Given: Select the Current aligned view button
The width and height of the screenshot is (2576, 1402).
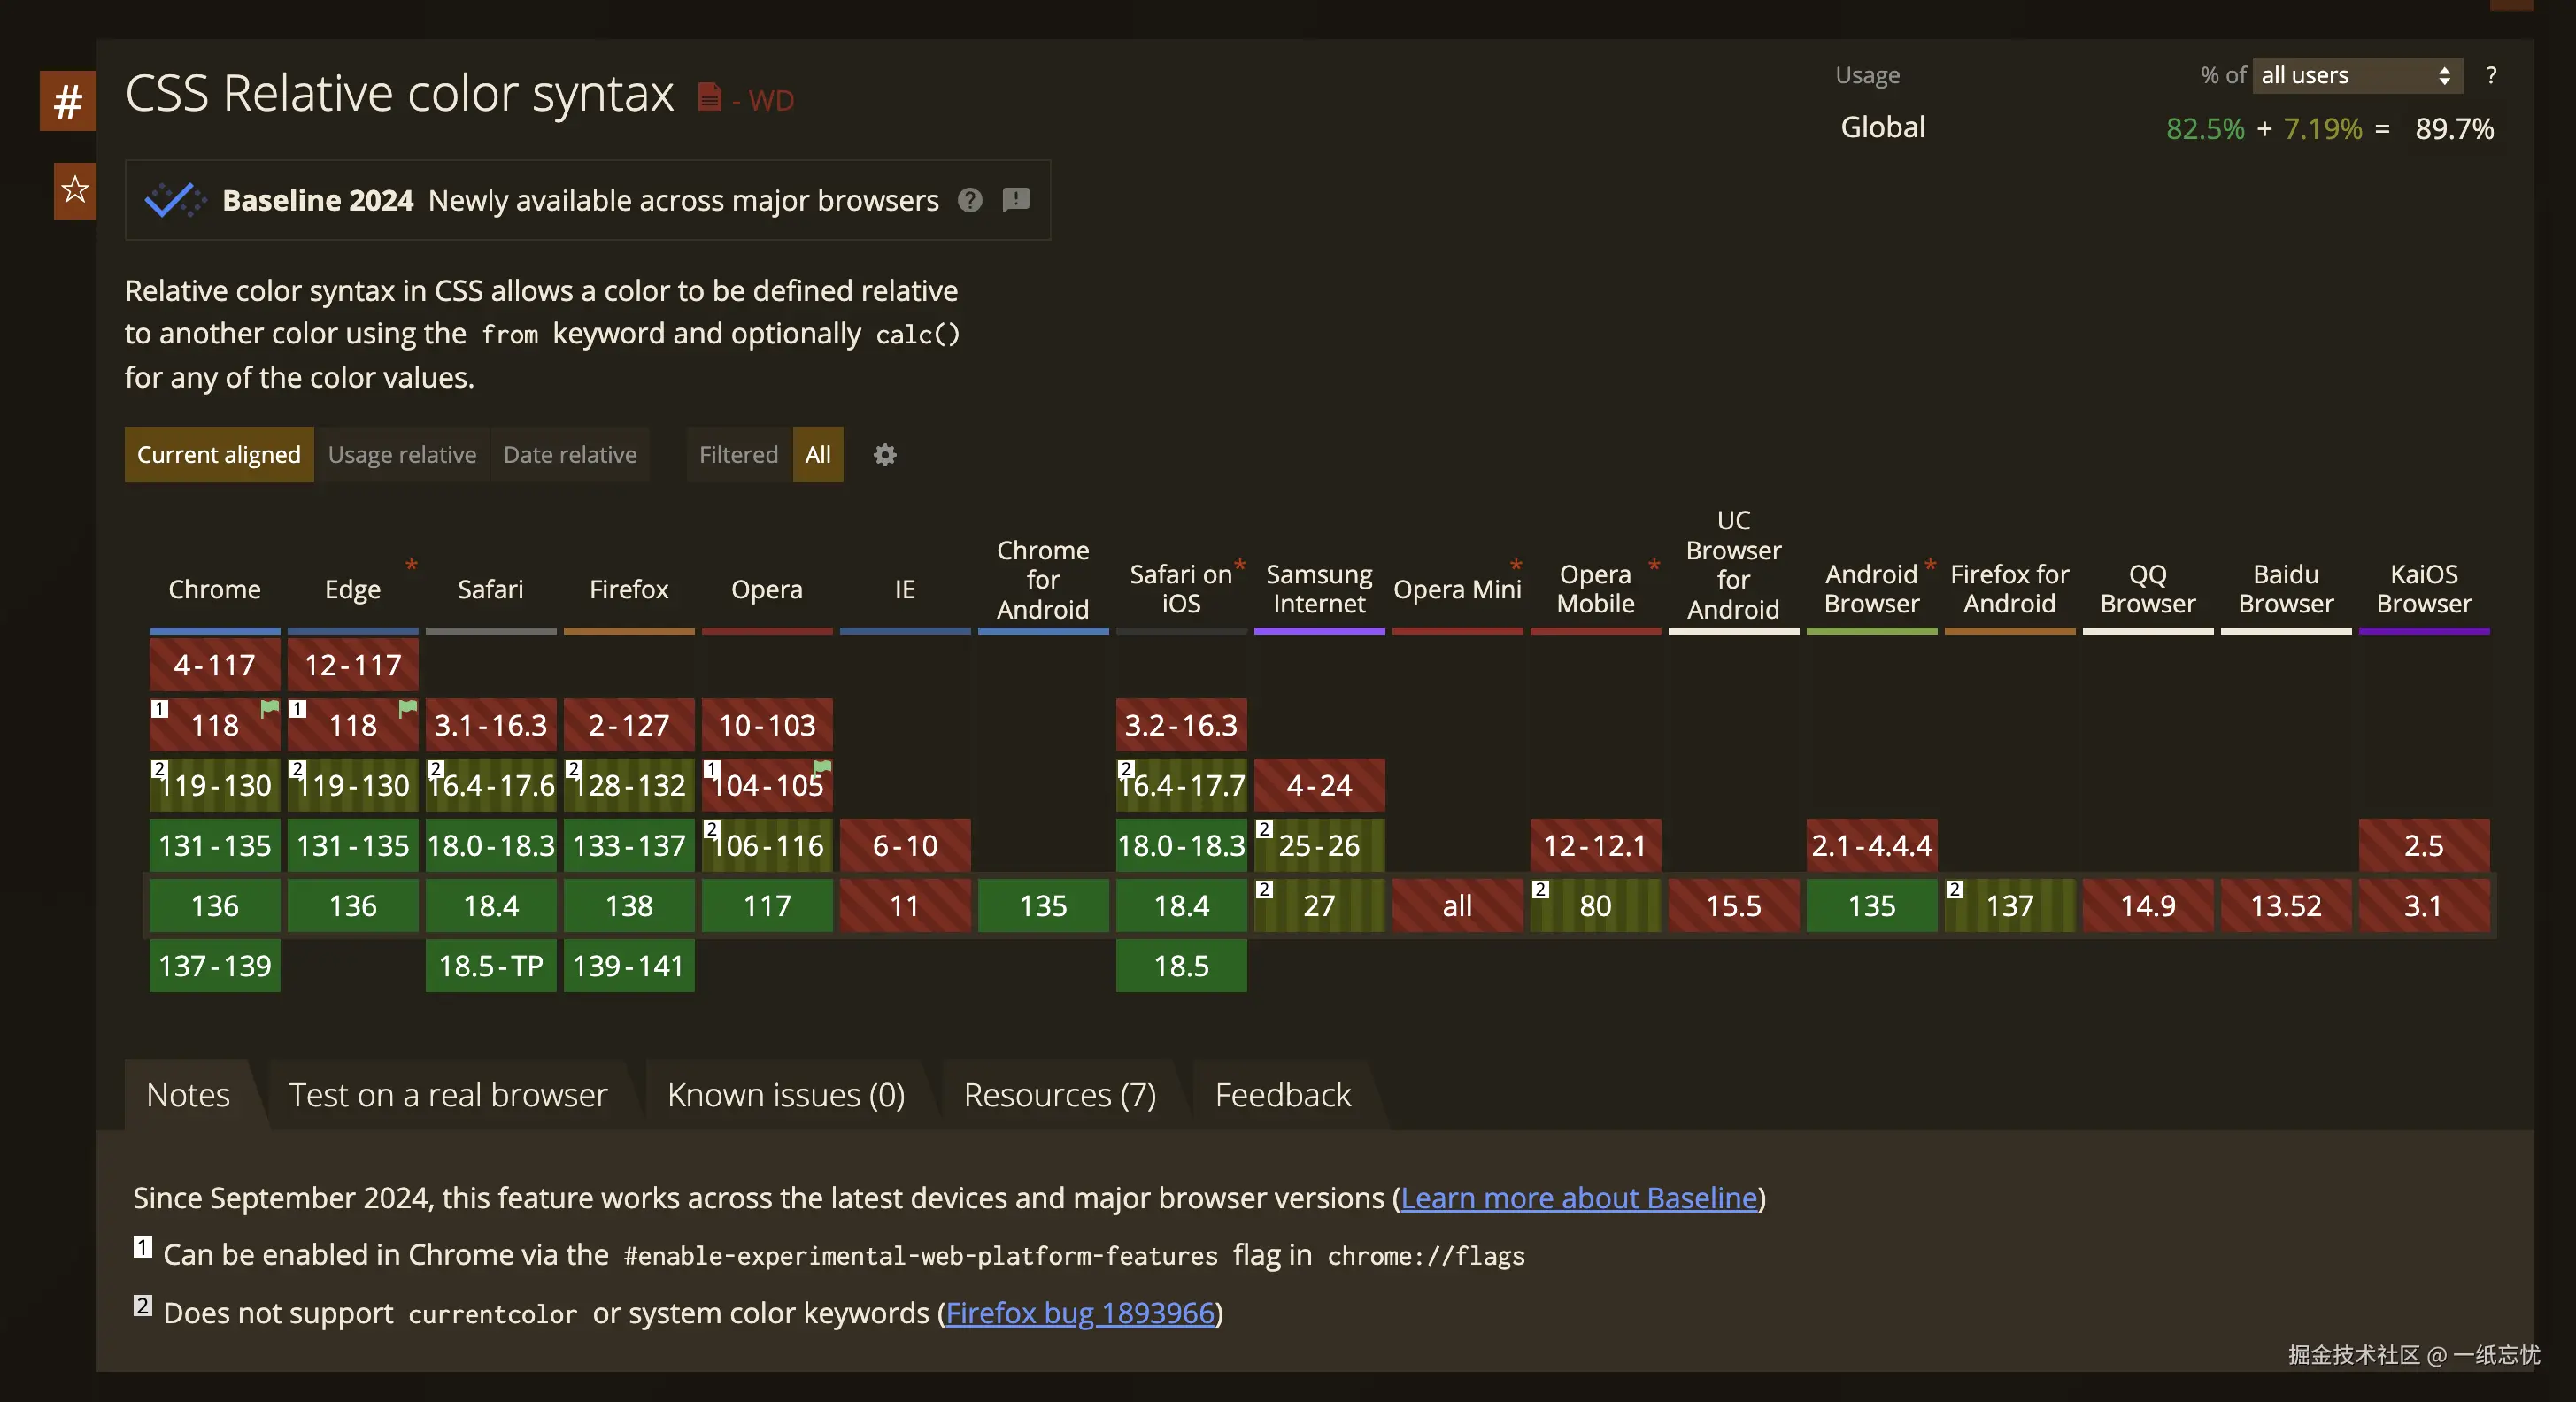Looking at the screenshot, I should [218, 455].
